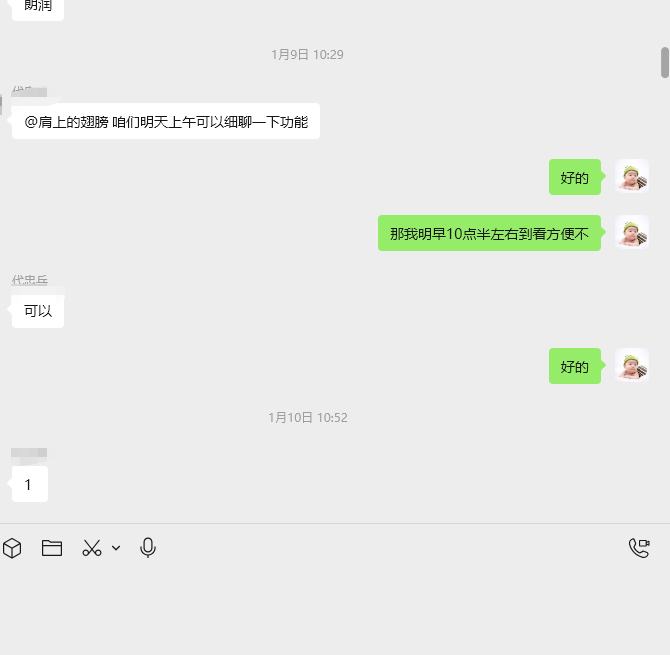Open baby avatar beside the last 好的 reply
Viewport: 670px width, 655px height.
pyautogui.click(x=632, y=365)
